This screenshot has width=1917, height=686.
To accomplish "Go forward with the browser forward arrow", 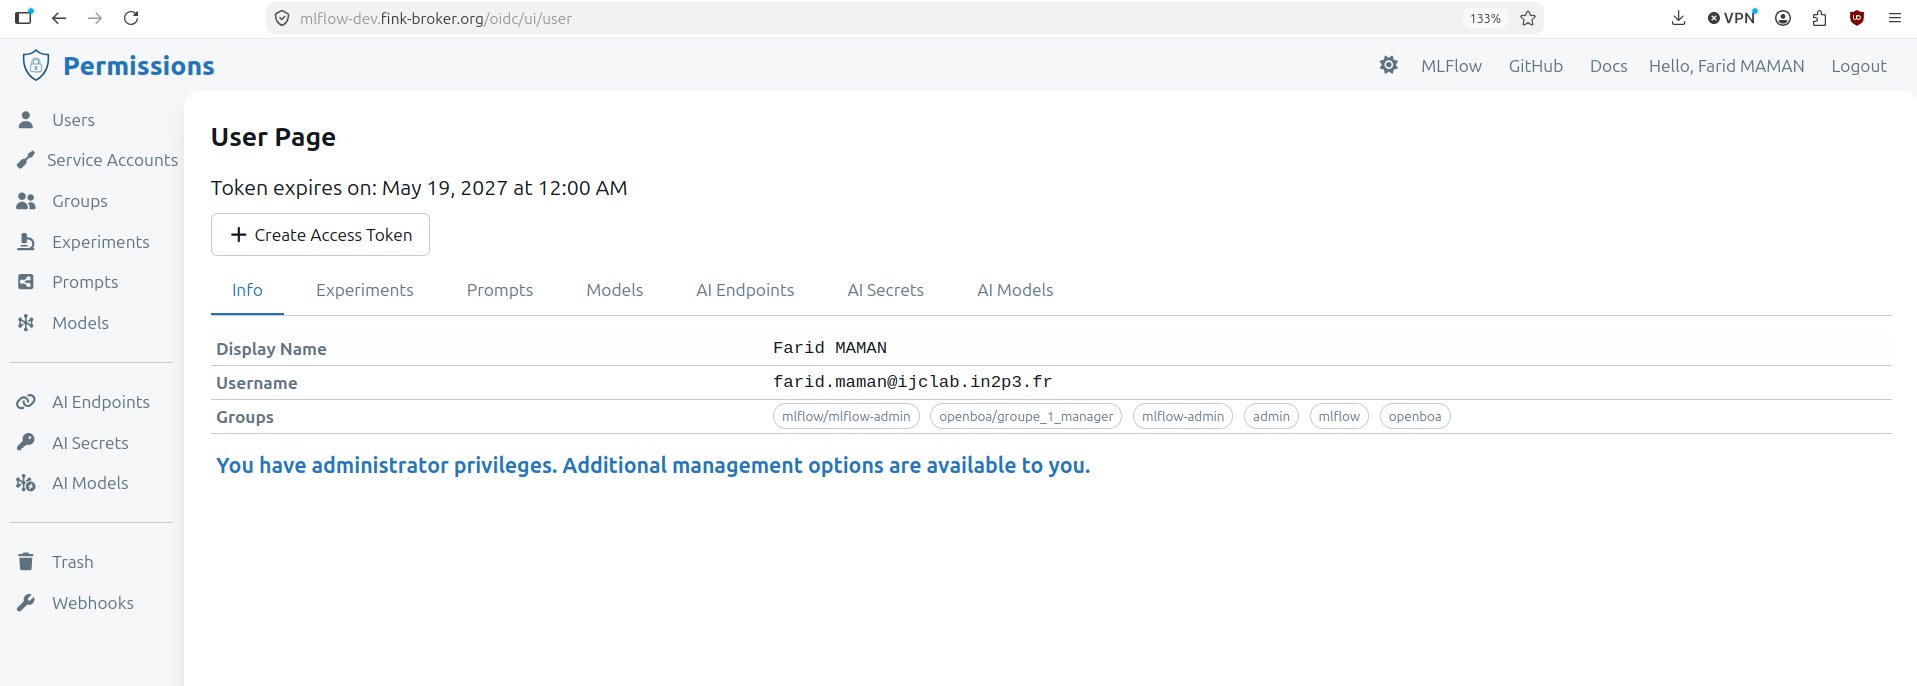I will click(95, 18).
